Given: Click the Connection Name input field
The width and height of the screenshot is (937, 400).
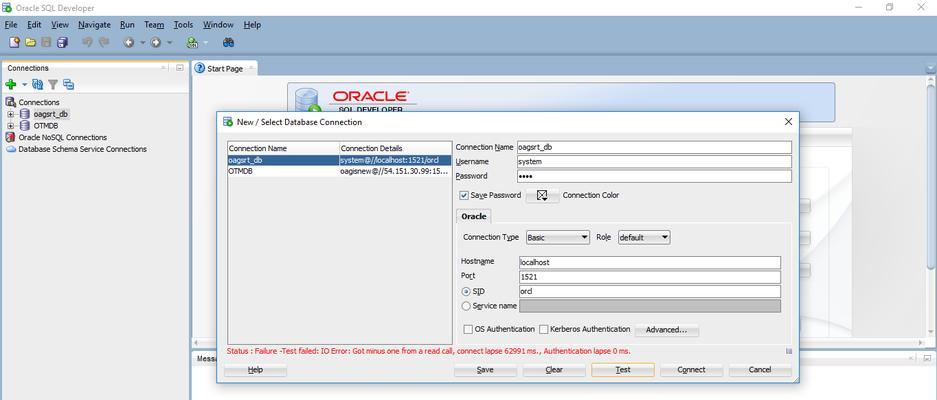Looking at the screenshot, I should pos(654,147).
